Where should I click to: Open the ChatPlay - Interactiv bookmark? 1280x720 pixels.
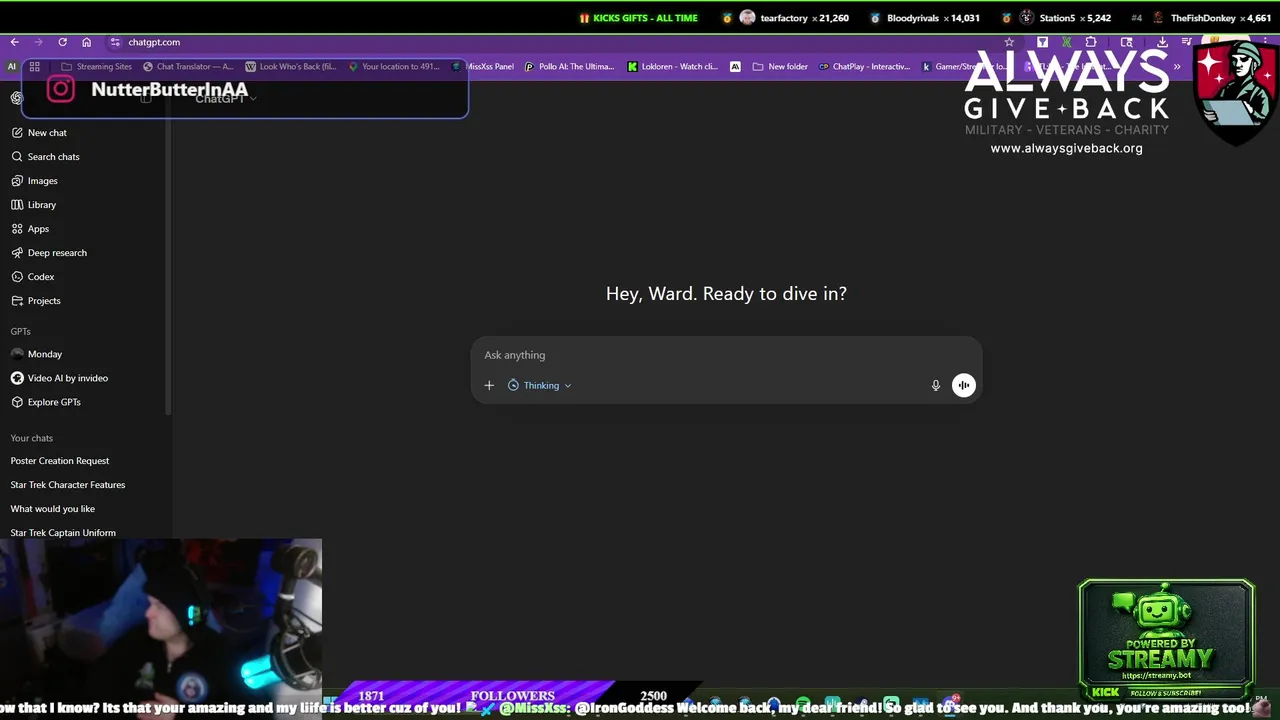tap(864, 67)
